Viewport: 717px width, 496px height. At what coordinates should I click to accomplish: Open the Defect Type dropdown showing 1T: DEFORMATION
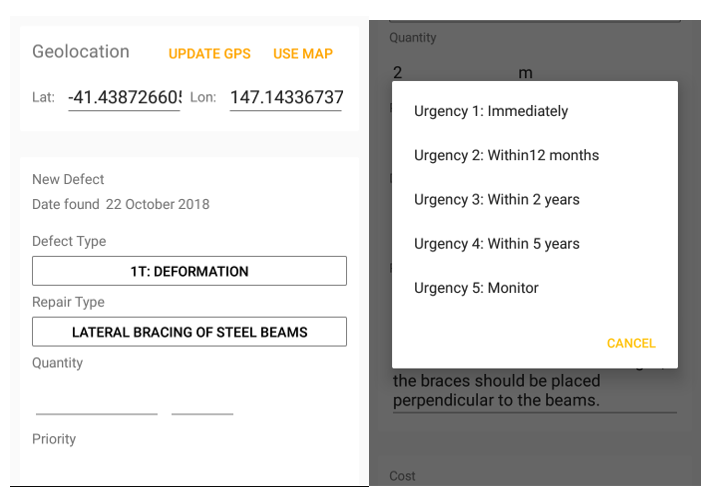(189, 271)
